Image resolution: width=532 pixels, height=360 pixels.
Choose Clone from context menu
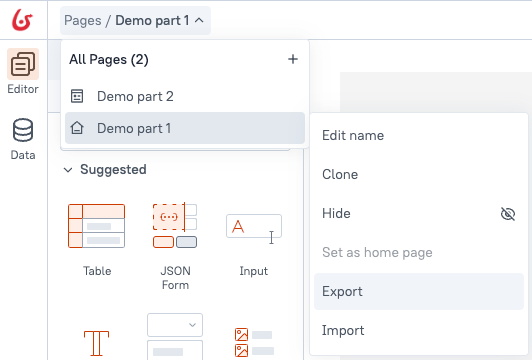click(419, 174)
